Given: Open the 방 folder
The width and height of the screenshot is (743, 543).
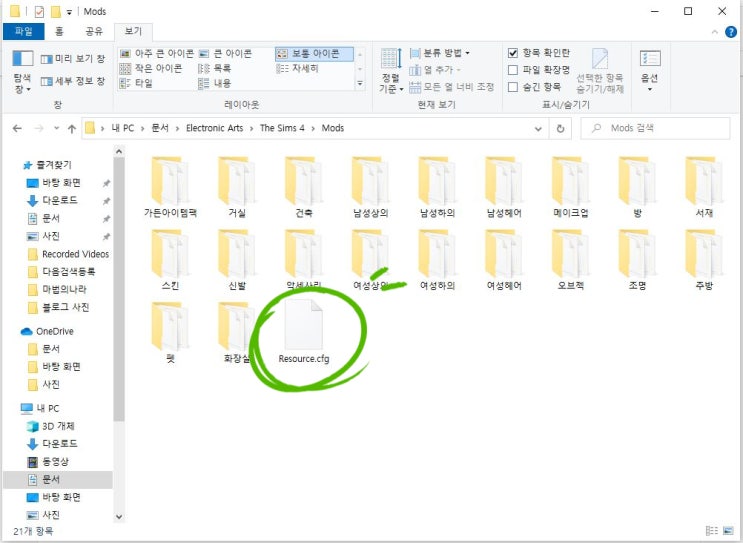Looking at the screenshot, I should click(637, 188).
